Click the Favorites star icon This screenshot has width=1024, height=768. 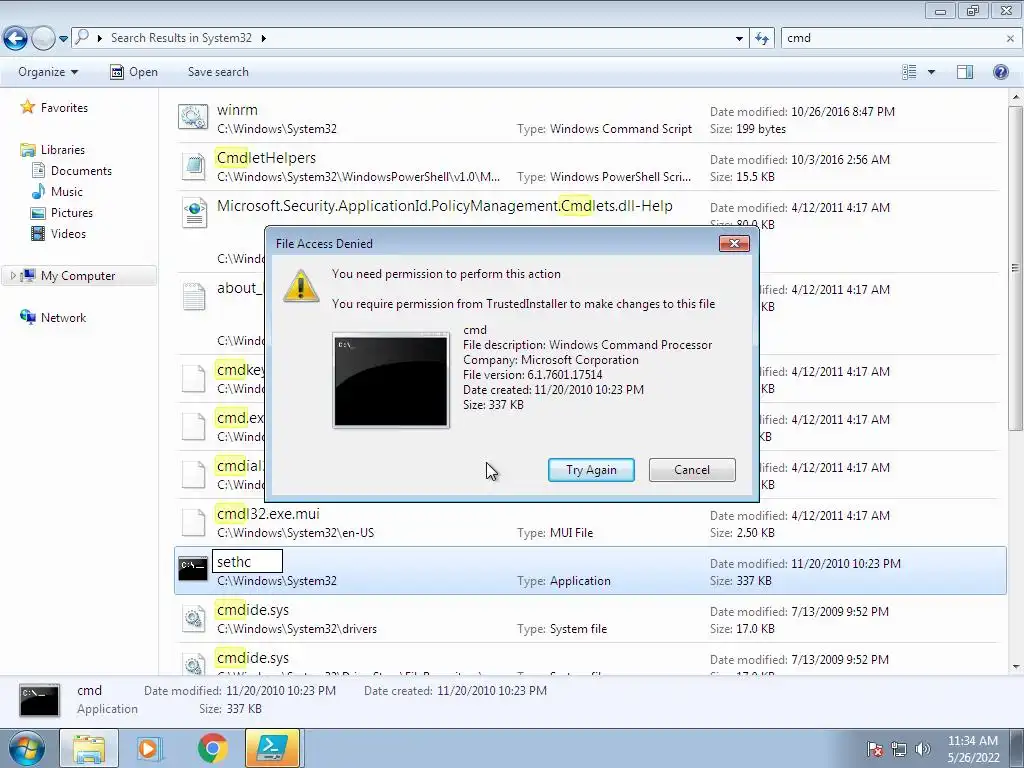point(27,107)
